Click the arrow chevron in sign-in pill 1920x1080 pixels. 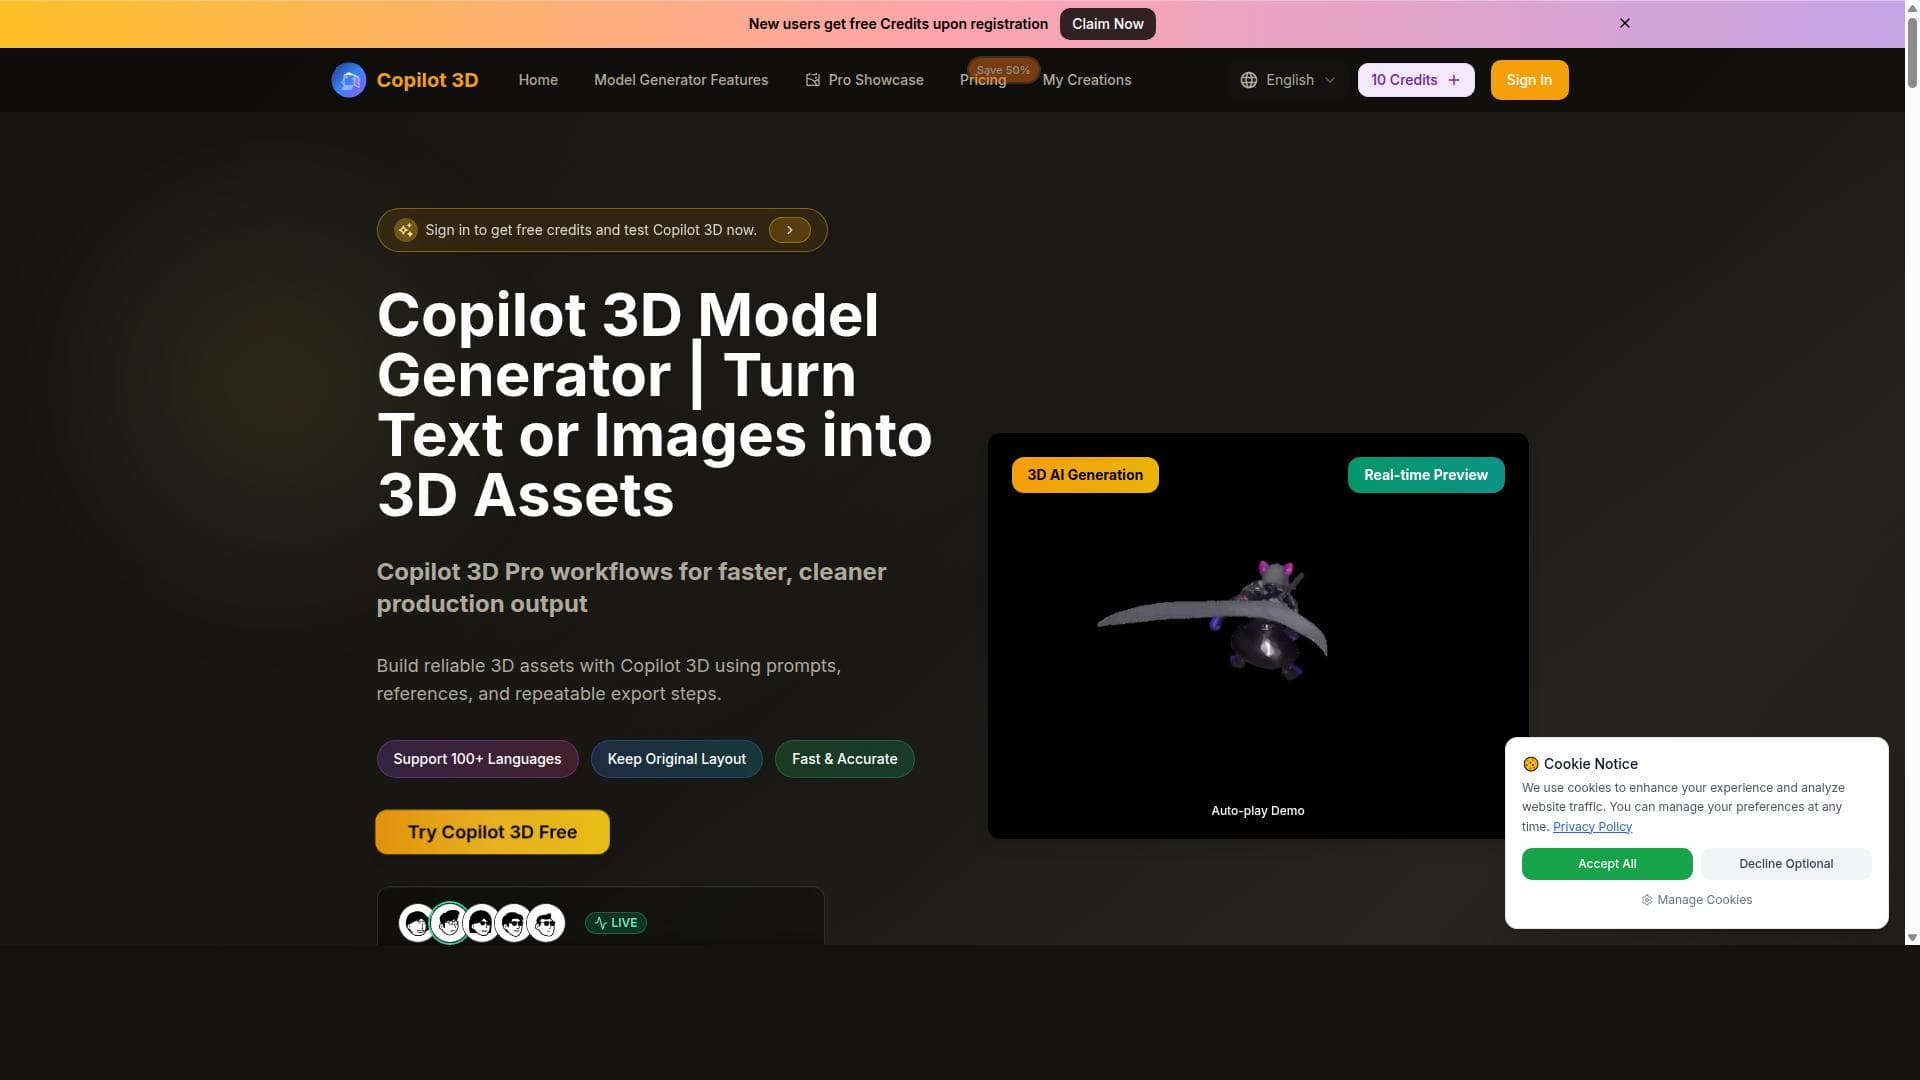tap(789, 230)
